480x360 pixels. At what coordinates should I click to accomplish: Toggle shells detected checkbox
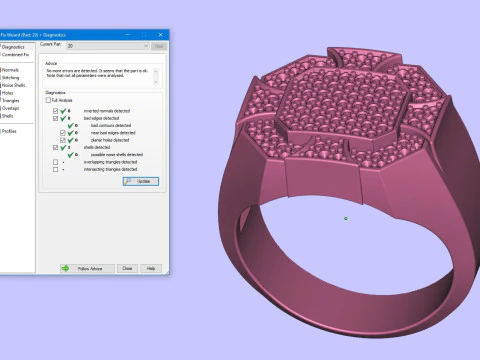[x=56, y=147]
